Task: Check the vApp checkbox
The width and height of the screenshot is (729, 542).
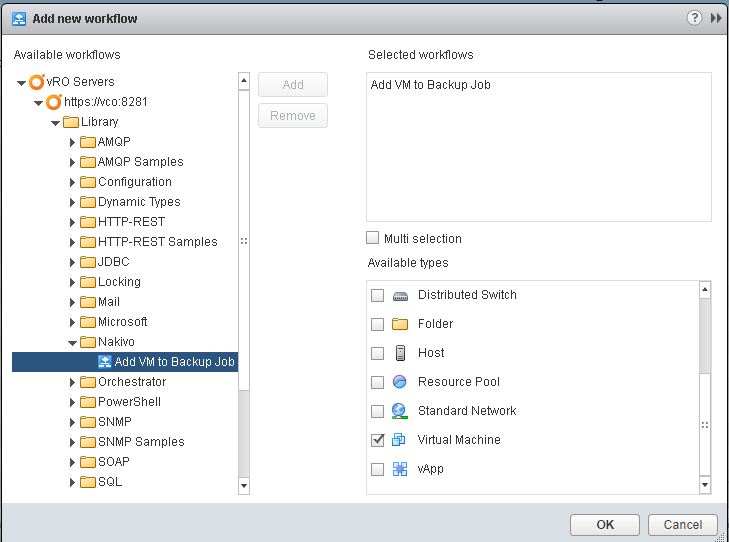Action: [x=378, y=469]
